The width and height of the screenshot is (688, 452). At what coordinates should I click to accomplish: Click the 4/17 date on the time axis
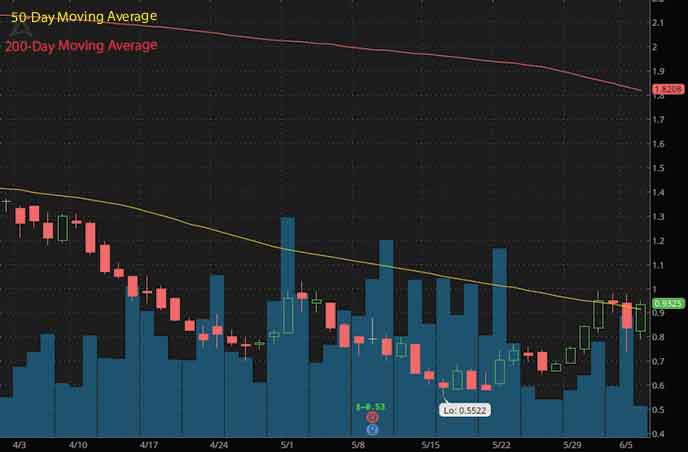point(149,445)
